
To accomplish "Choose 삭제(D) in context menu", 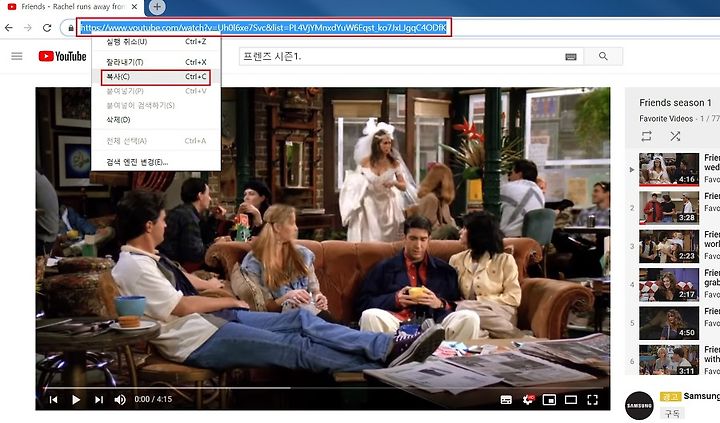I will pos(156,120).
